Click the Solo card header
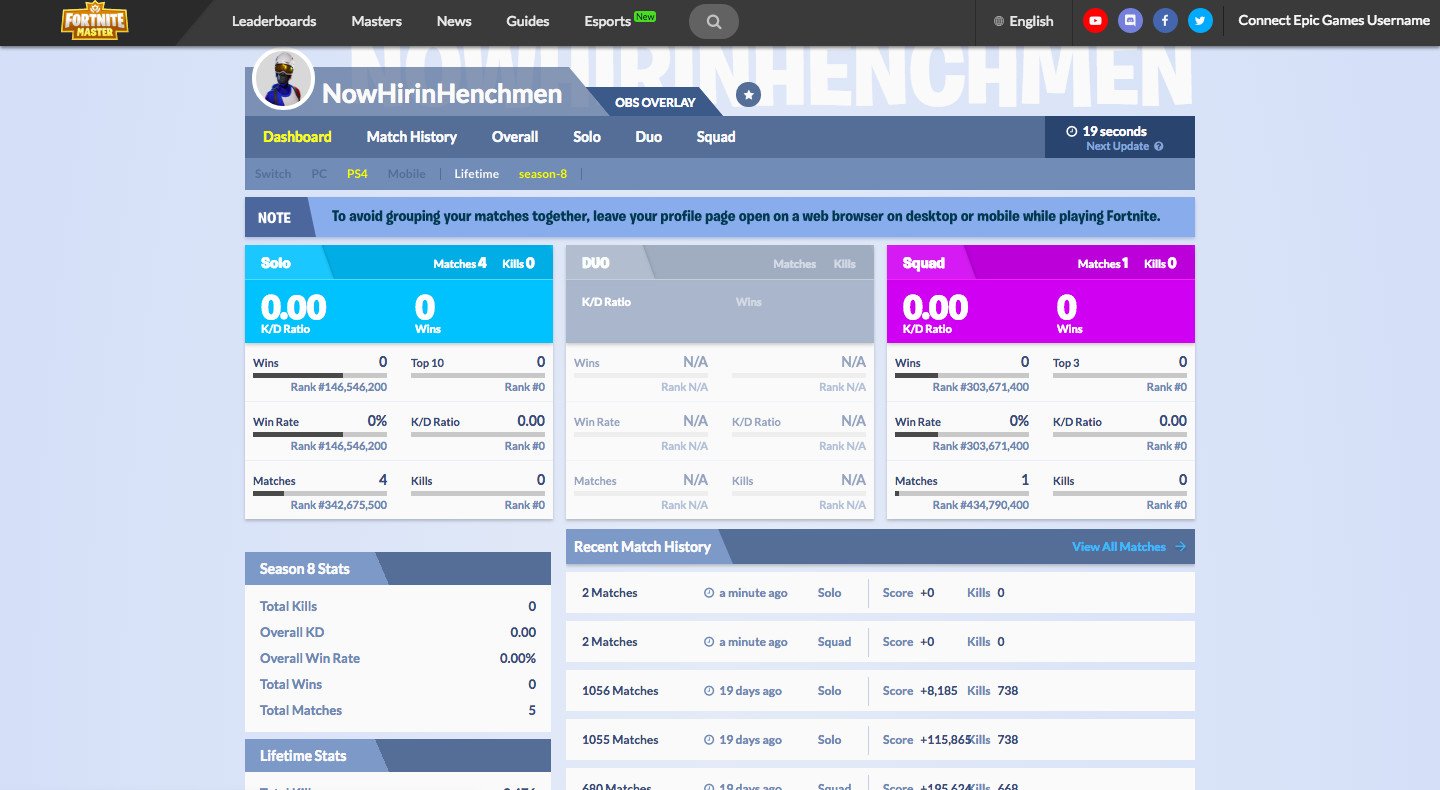1440x790 pixels. point(399,263)
